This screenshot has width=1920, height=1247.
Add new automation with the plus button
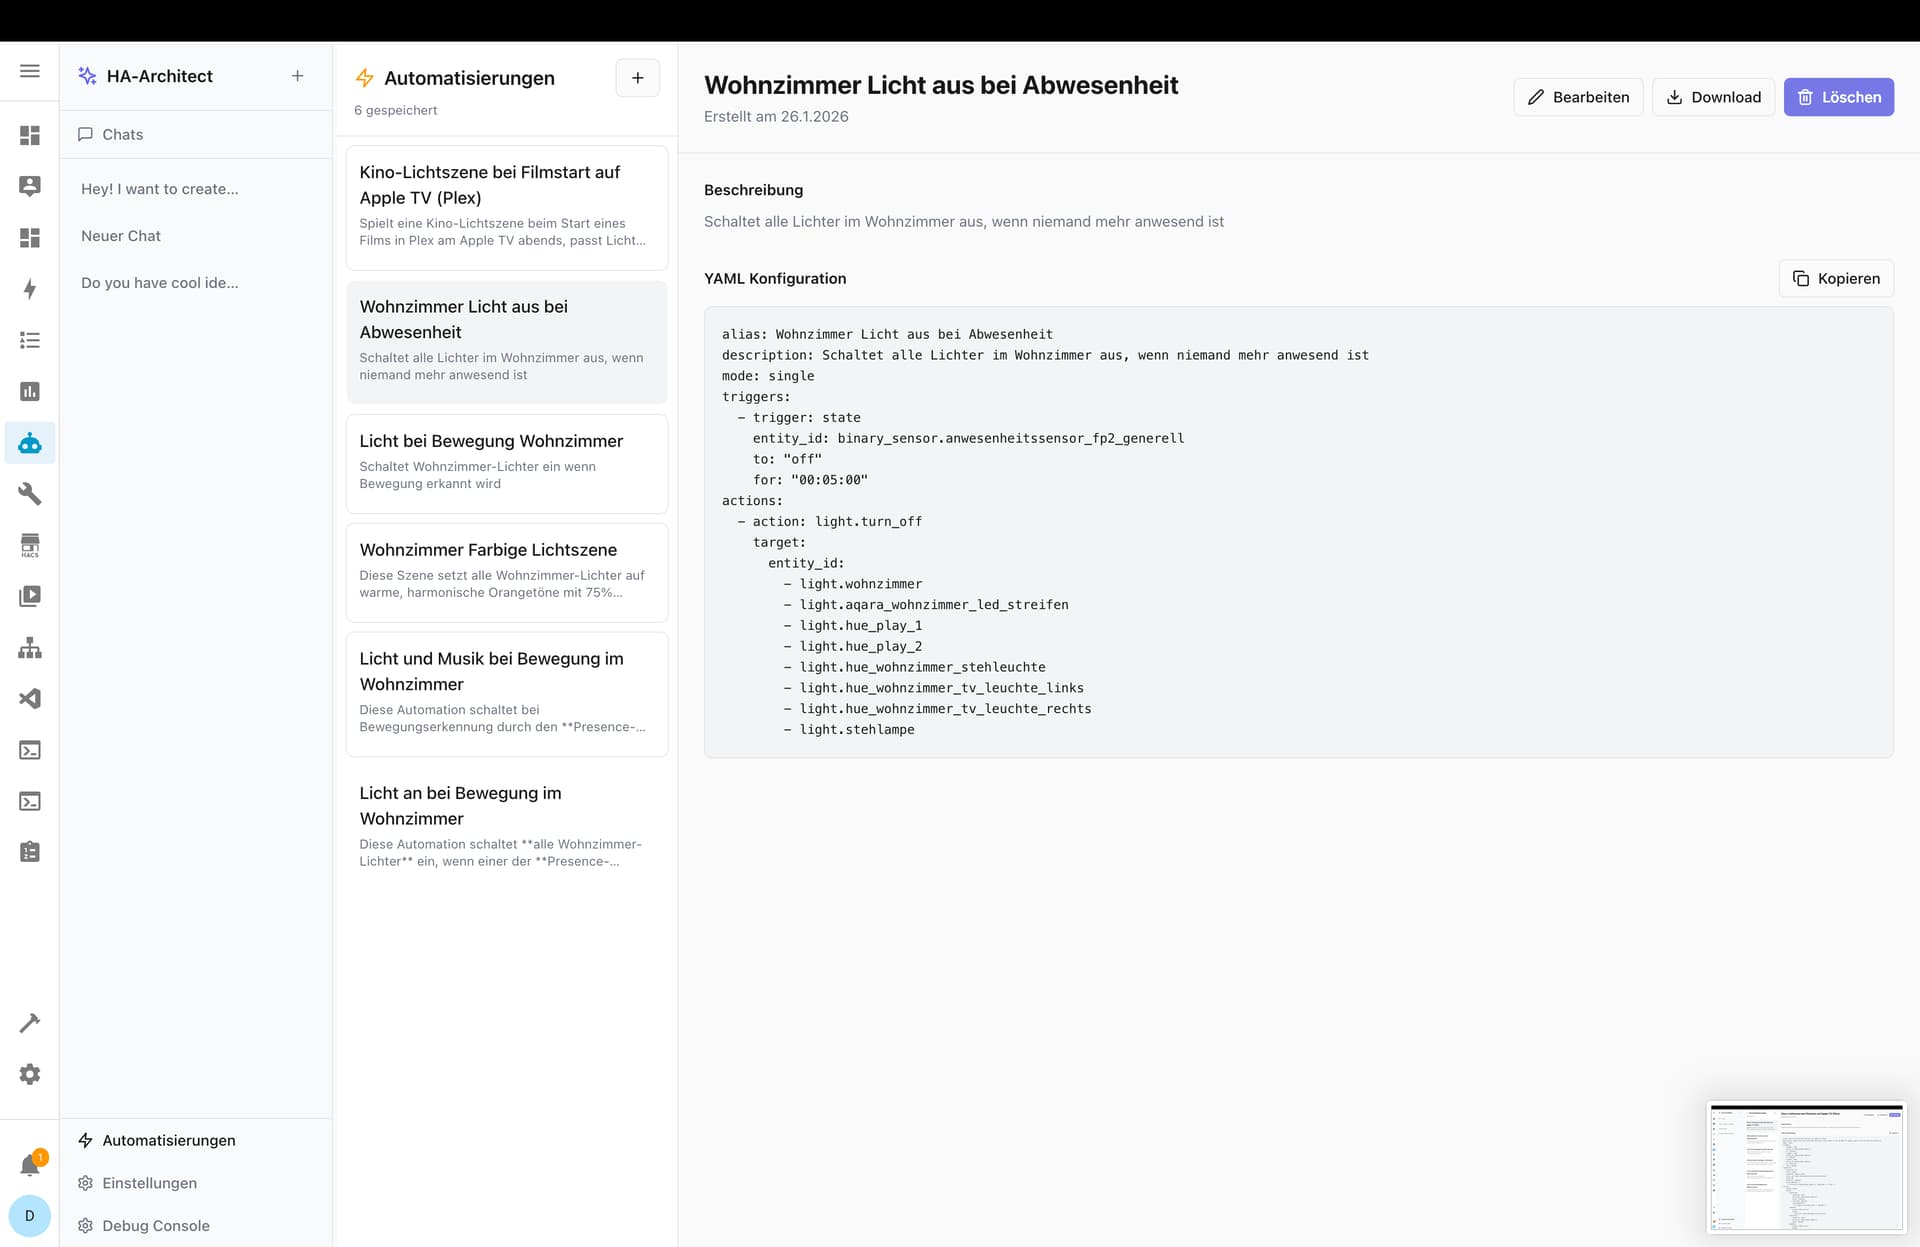pos(637,78)
